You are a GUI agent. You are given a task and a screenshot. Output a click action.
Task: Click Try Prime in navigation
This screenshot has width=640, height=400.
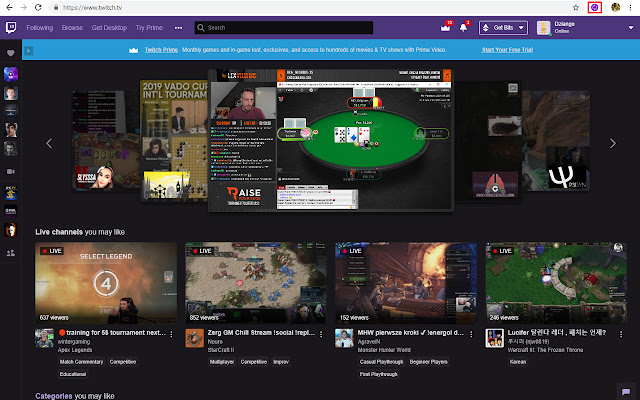tap(149, 28)
